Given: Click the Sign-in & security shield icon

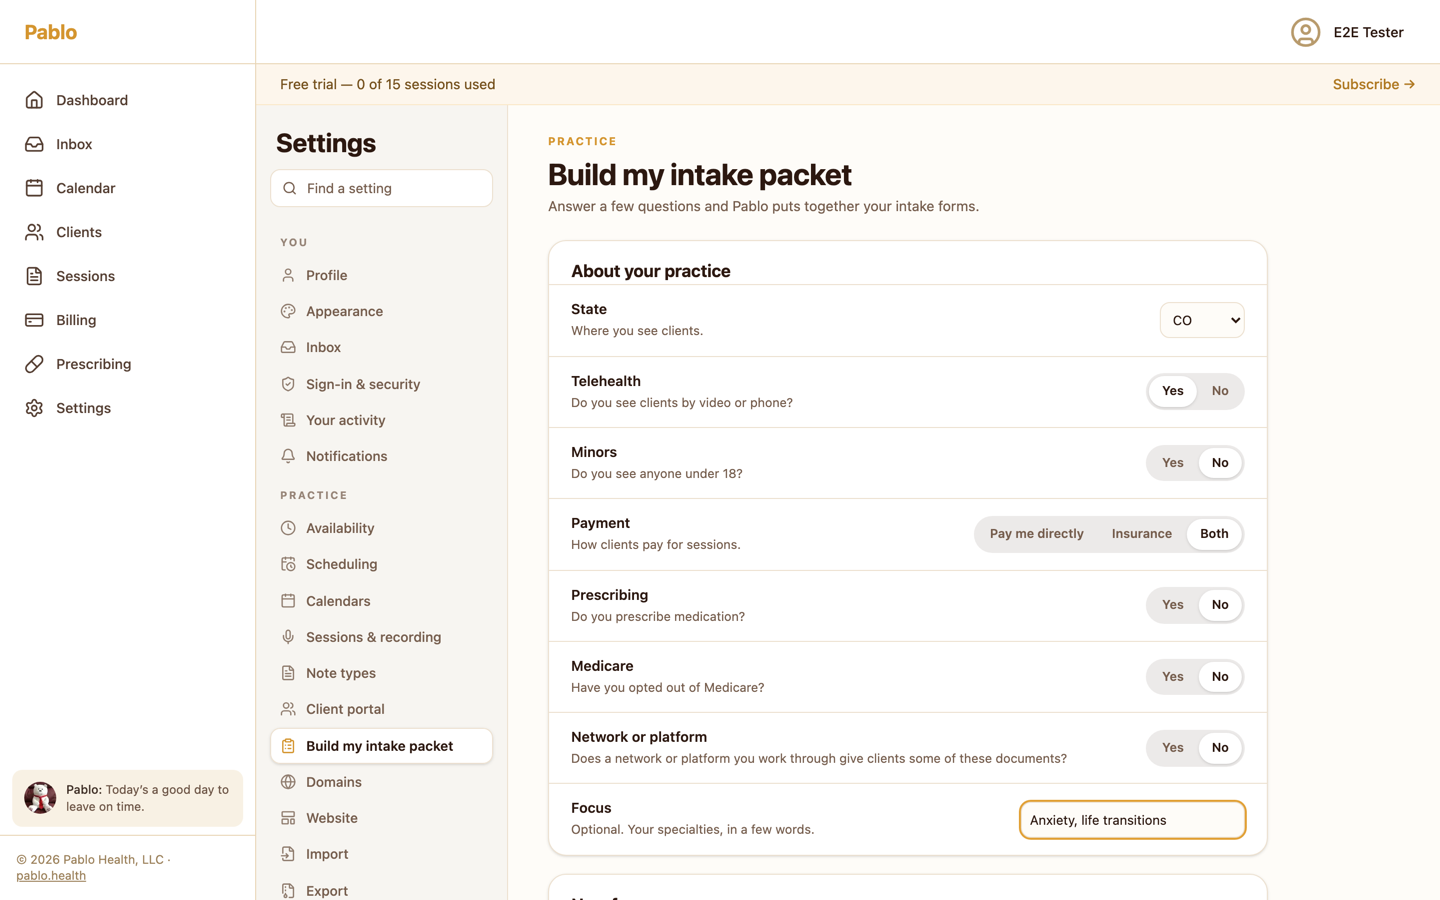Looking at the screenshot, I should tap(288, 384).
